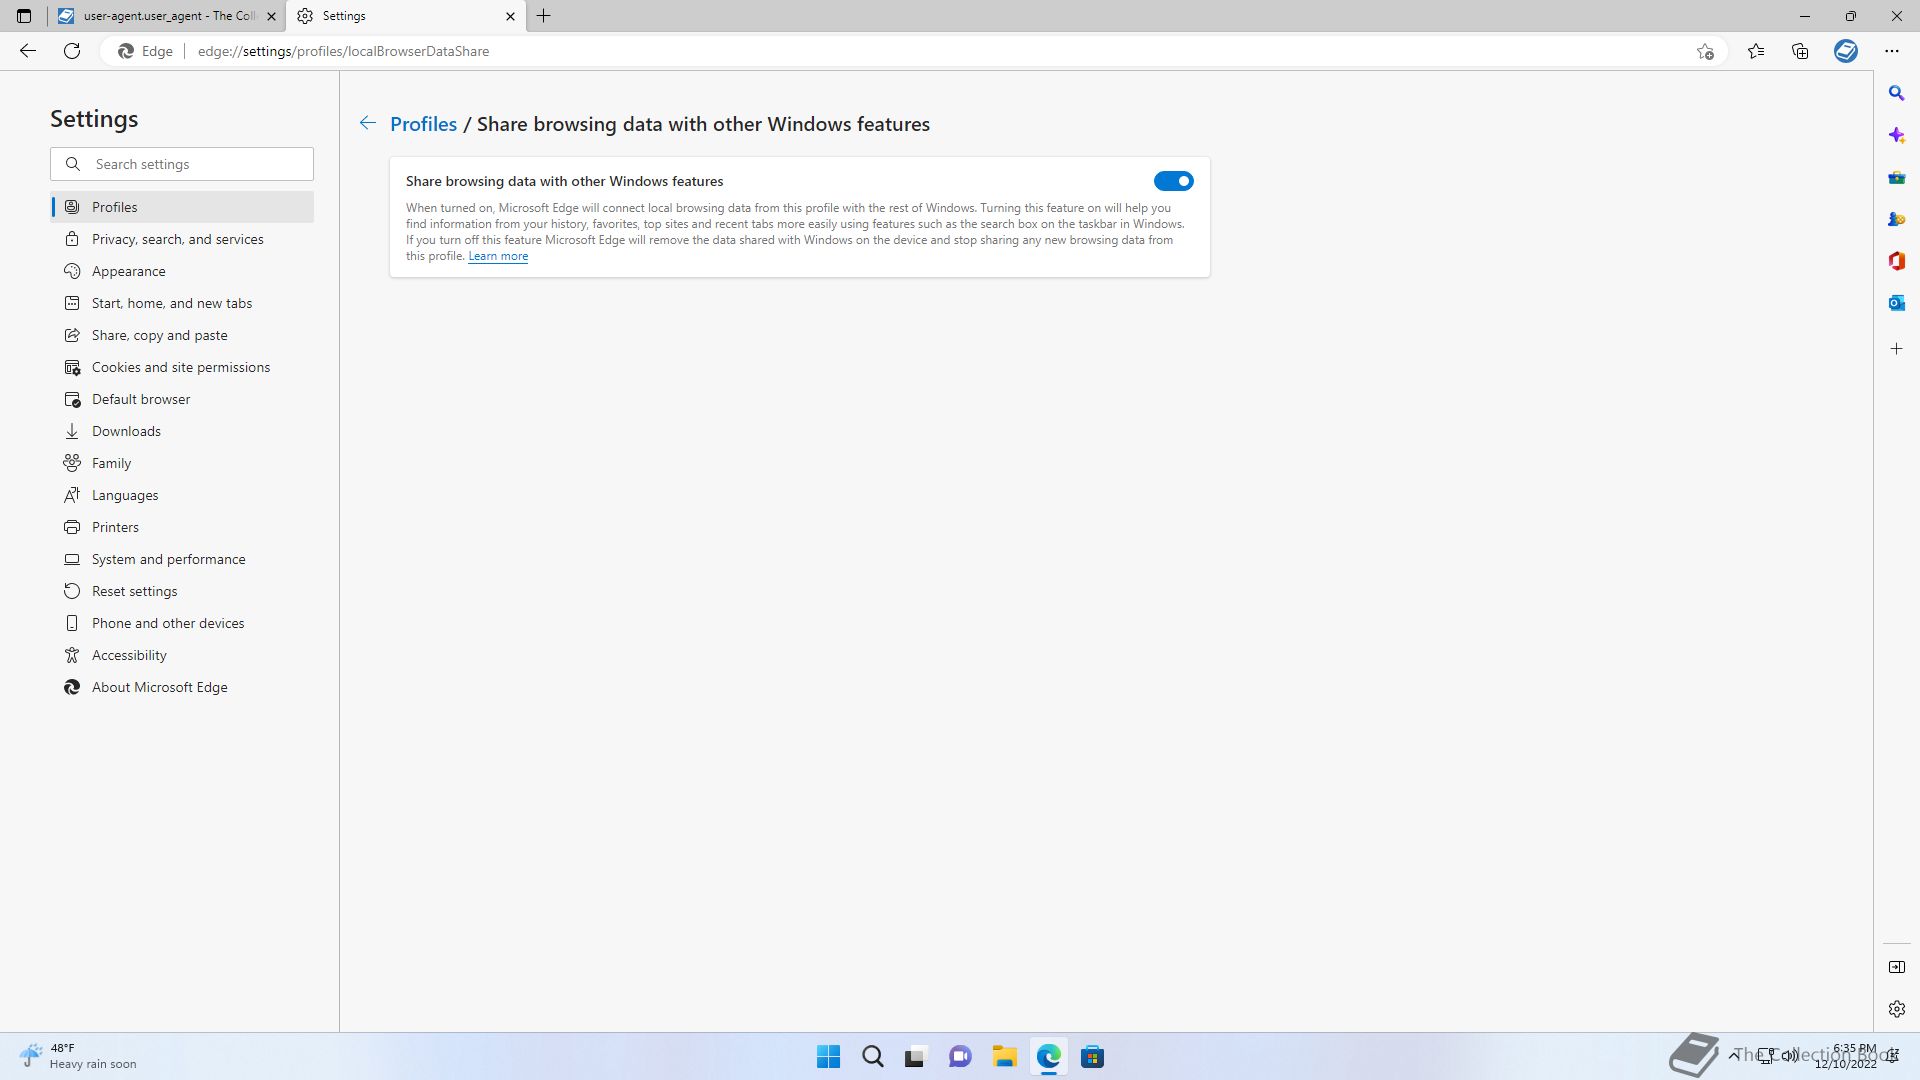The width and height of the screenshot is (1920, 1080).
Task: Open Settings and more ellipsis menu
Action: (x=1892, y=51)
